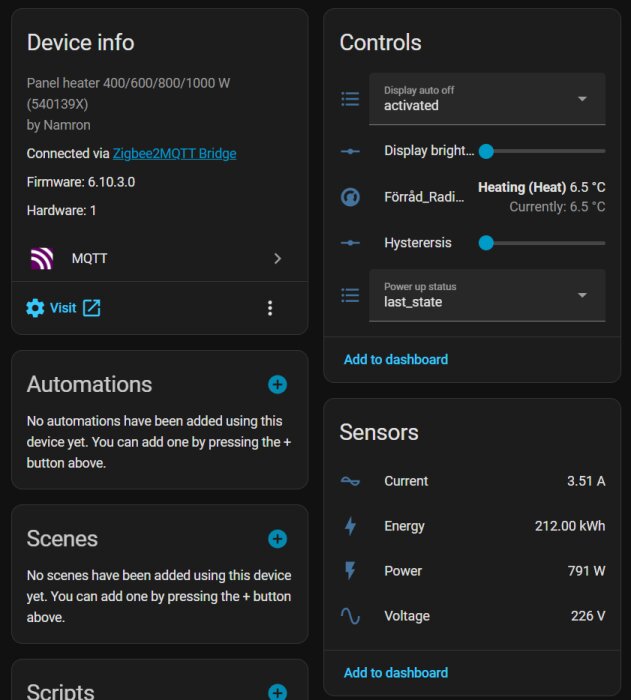Viewport: 631px width, 700px height.
Task: Click the Power up status dropdown arrow
Action: [x=582, y=295]
